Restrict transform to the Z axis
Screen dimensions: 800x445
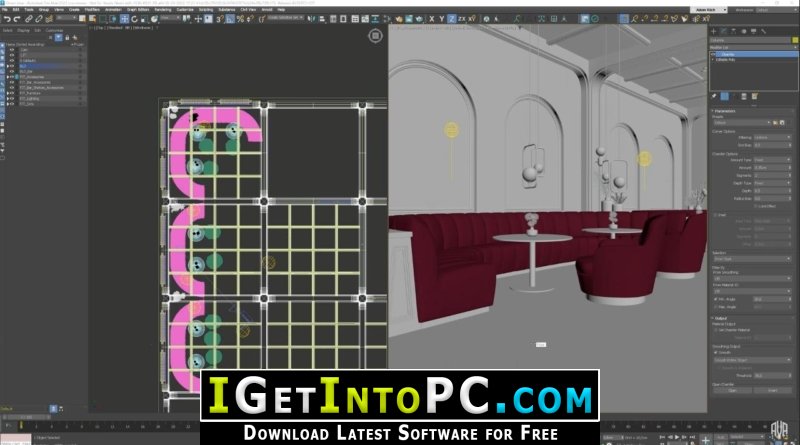point(451,19)
